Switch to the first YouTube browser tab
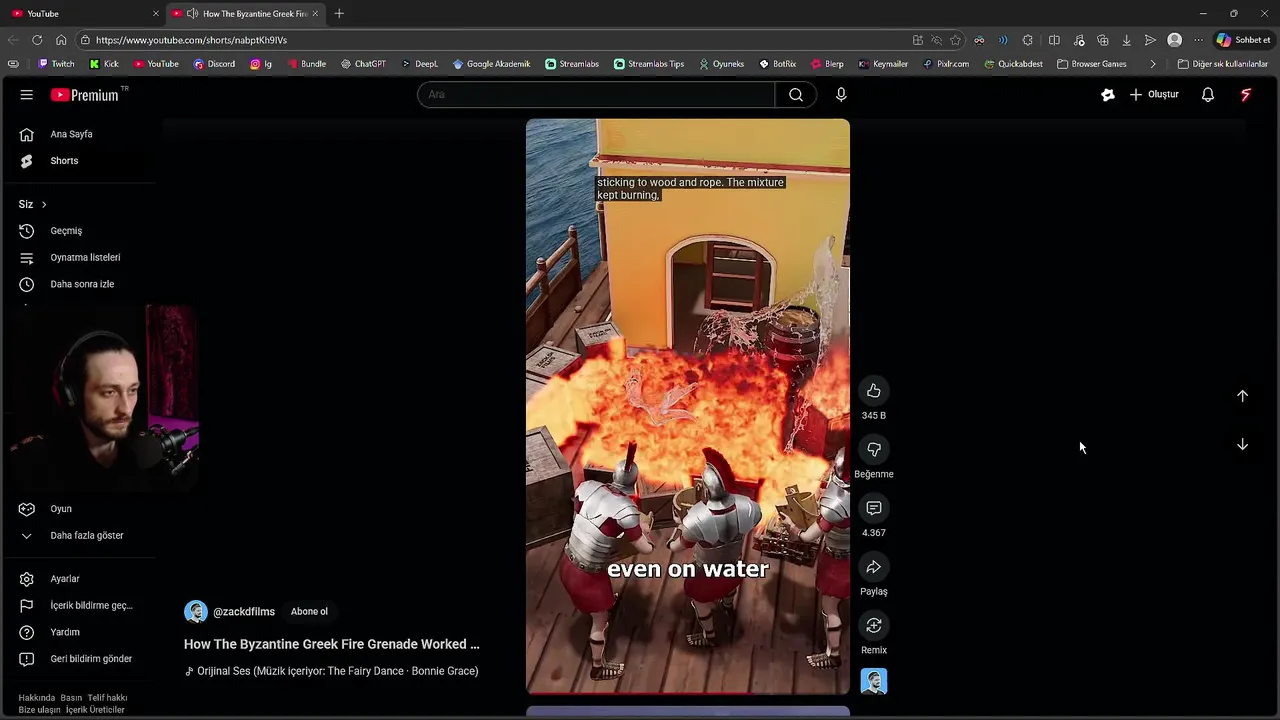1280x720 pixels. pos(84,13)
